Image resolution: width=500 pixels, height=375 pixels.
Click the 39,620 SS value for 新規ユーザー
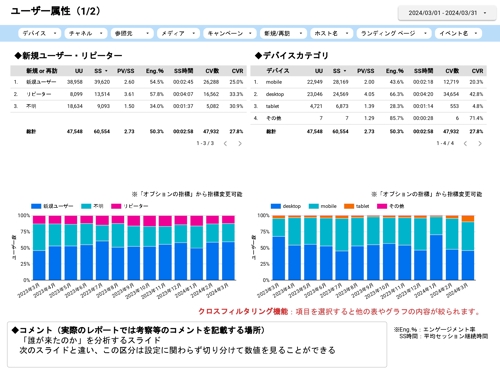click(x=102, y=82)
